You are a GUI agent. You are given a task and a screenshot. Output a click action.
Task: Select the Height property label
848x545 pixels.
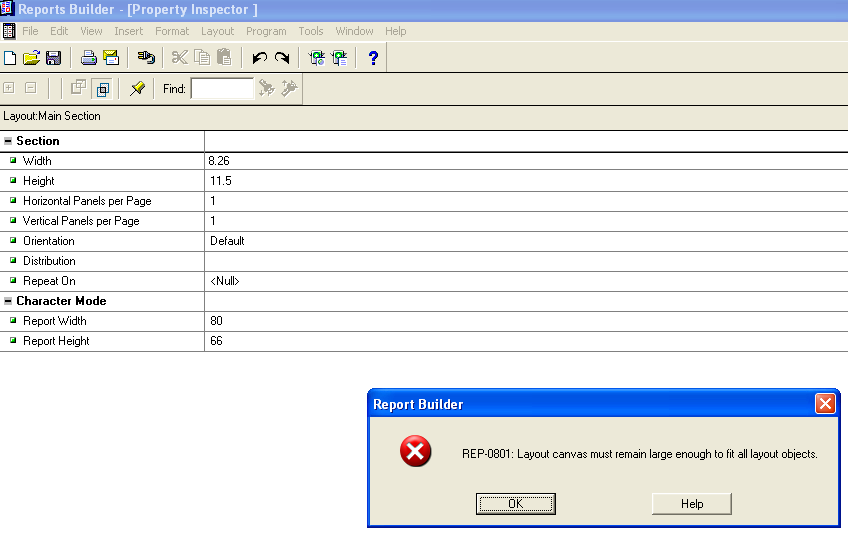tap(38, 181)
